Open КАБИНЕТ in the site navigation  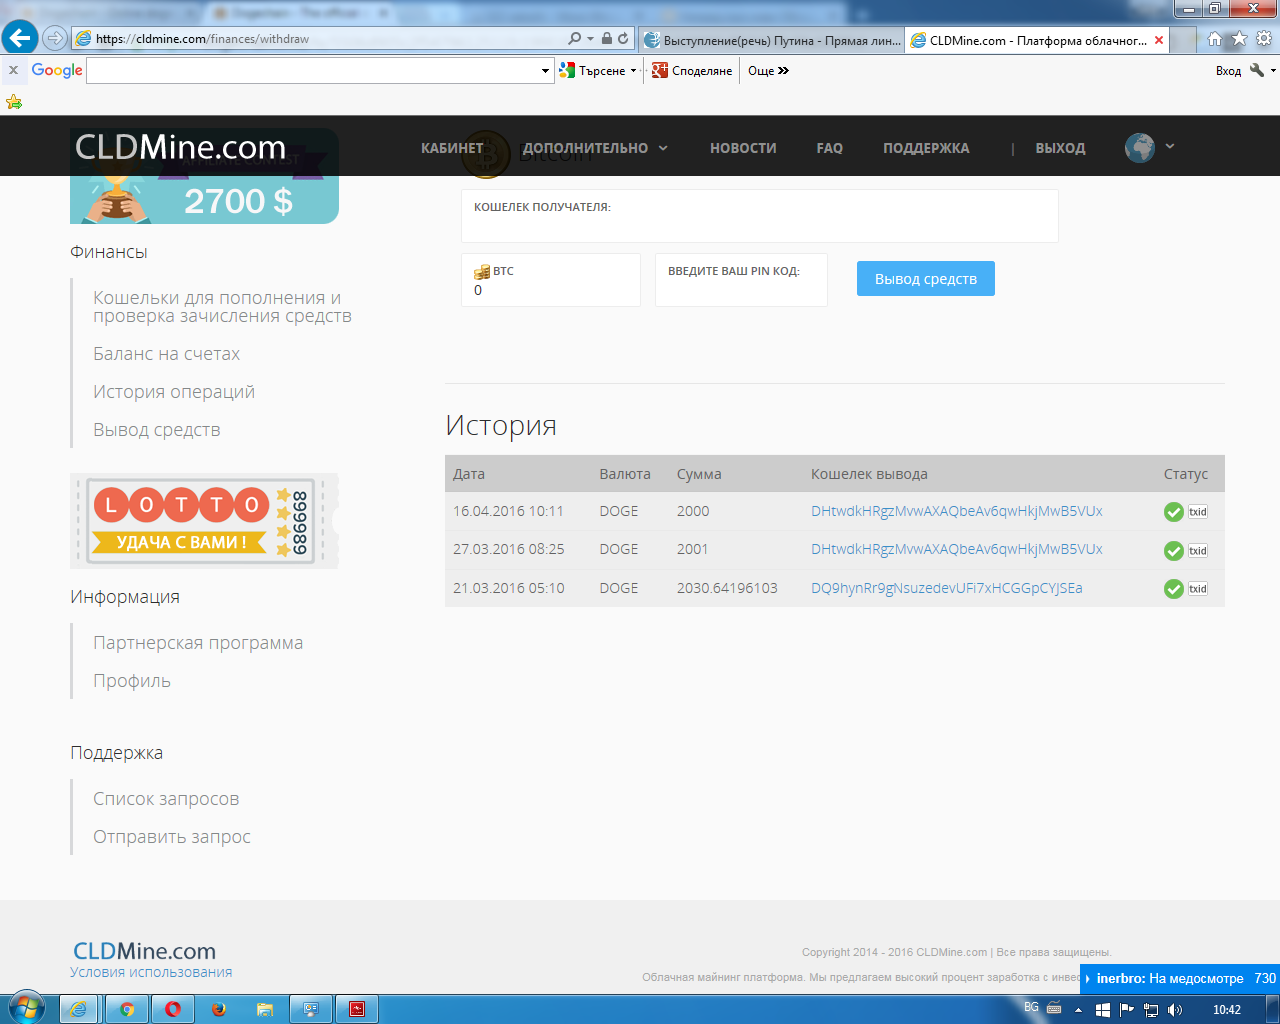click(x=452, y=148)
